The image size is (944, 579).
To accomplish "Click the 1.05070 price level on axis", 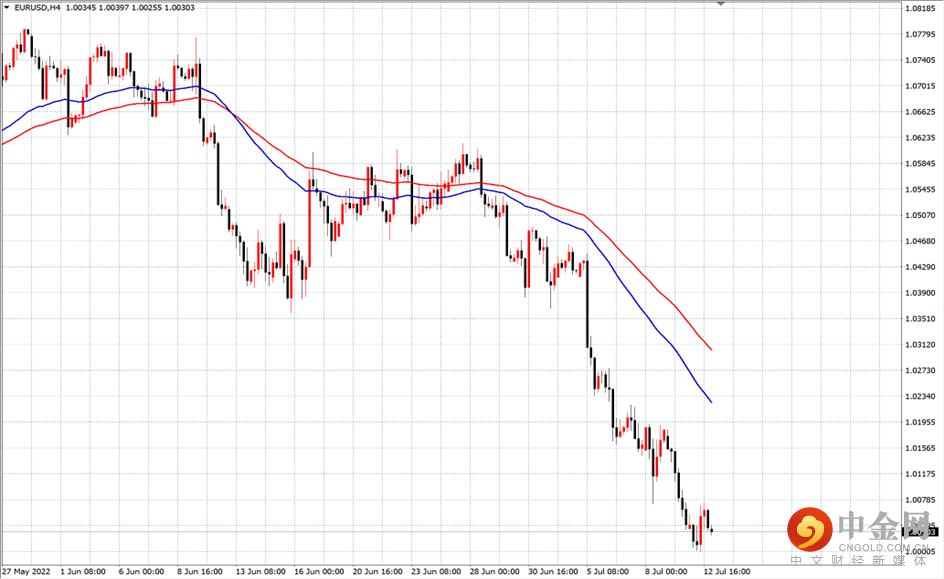I will coord(921,215).
